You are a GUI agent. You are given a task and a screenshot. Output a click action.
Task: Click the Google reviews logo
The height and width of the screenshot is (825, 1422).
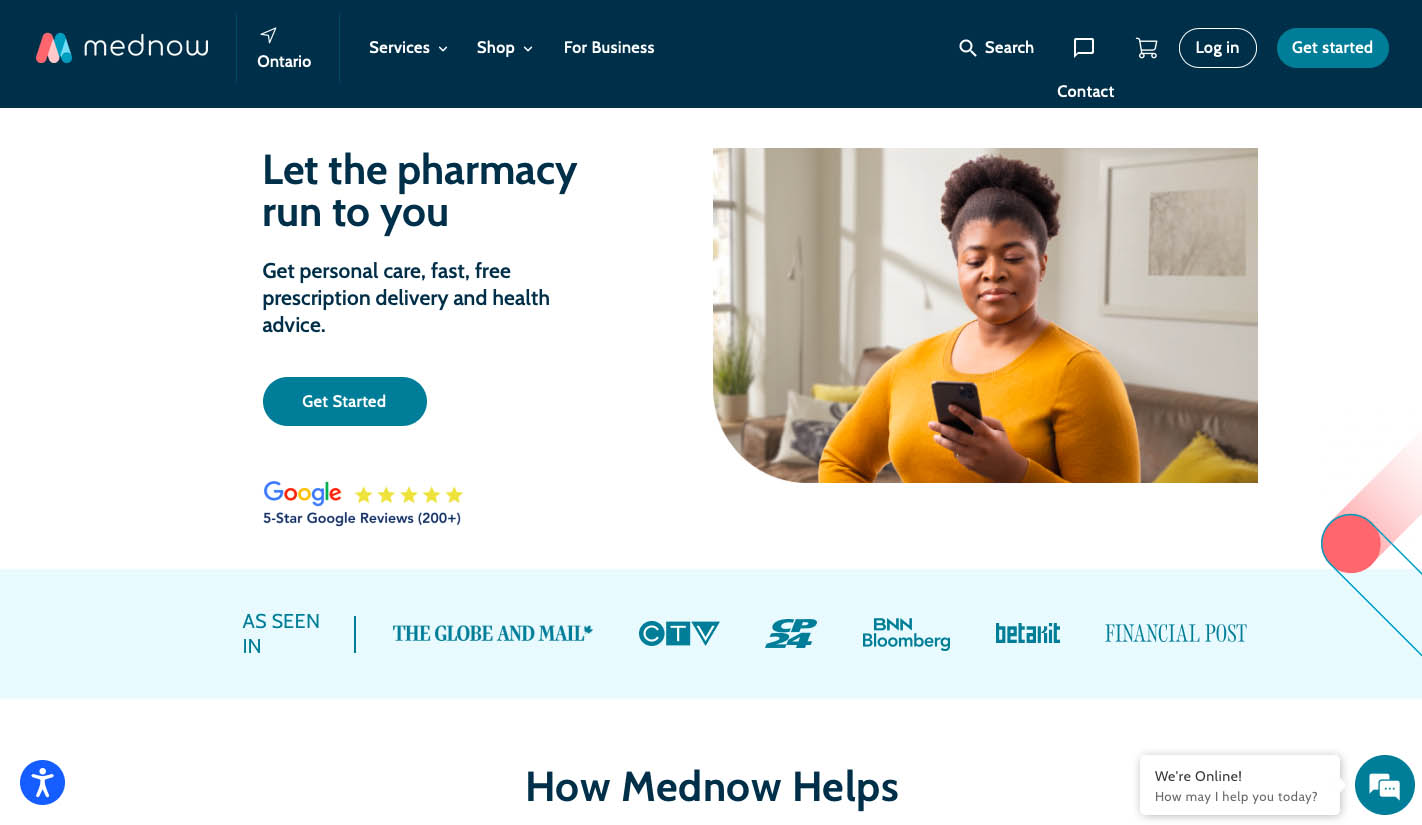point(302,492)
